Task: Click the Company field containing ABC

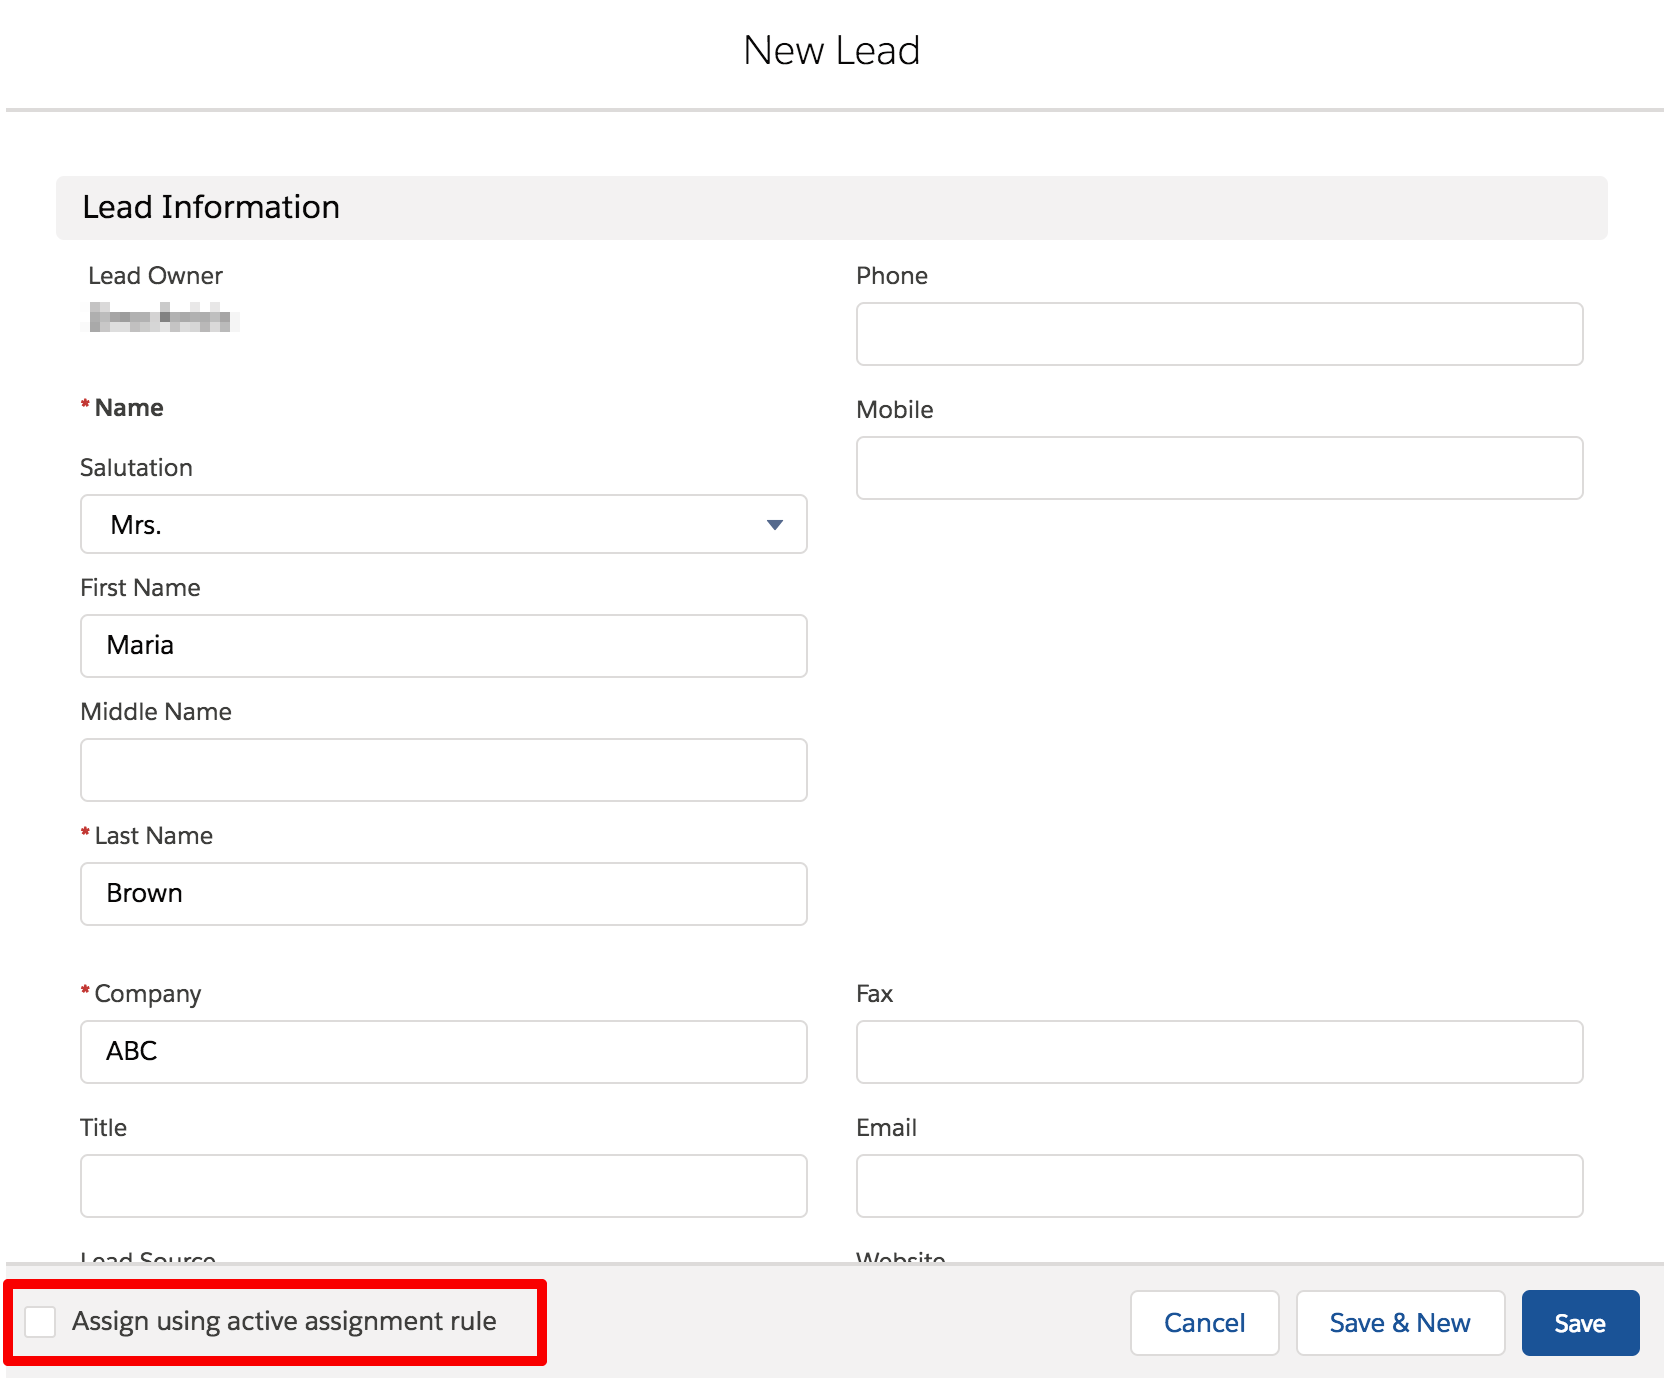Action: point(443,1051)
